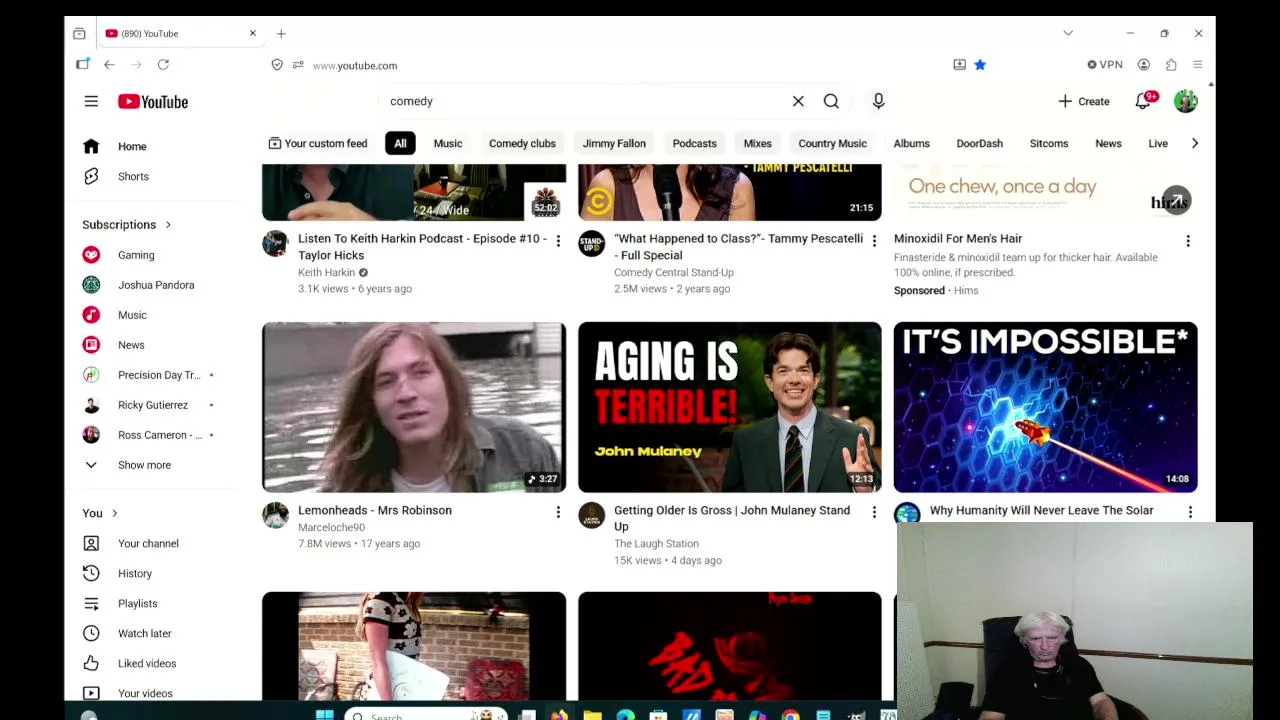Open the Windows Start menu
This screenshot has height=720, width=1280.
coord(324,714)
